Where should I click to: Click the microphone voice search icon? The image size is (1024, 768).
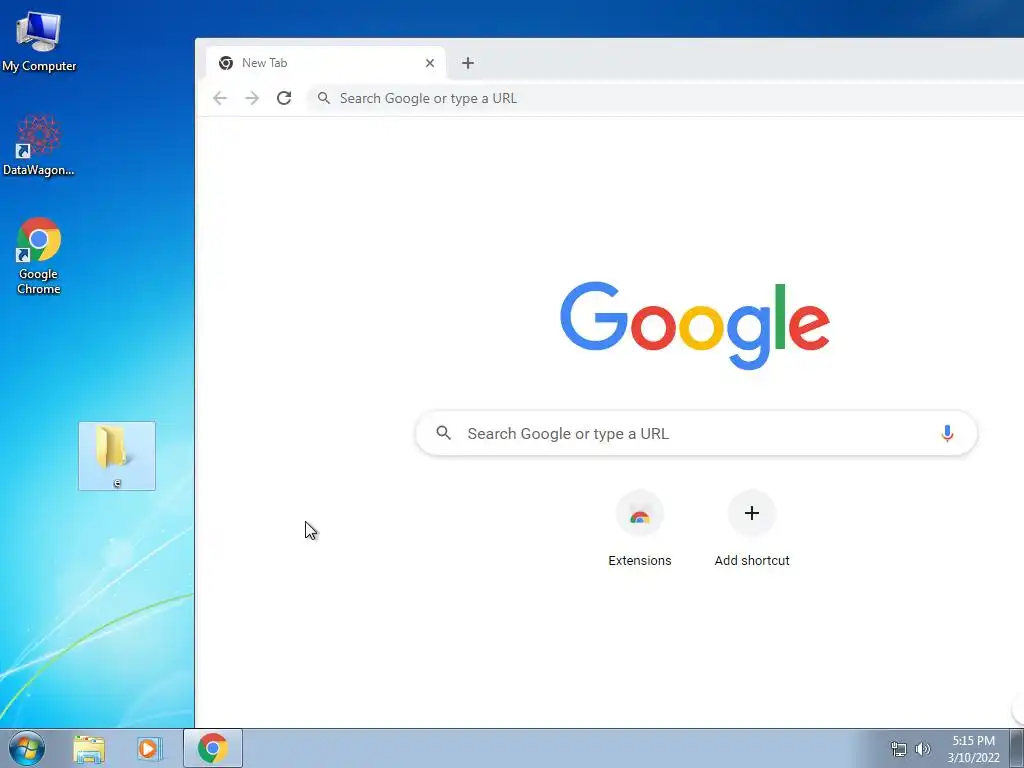947,433
